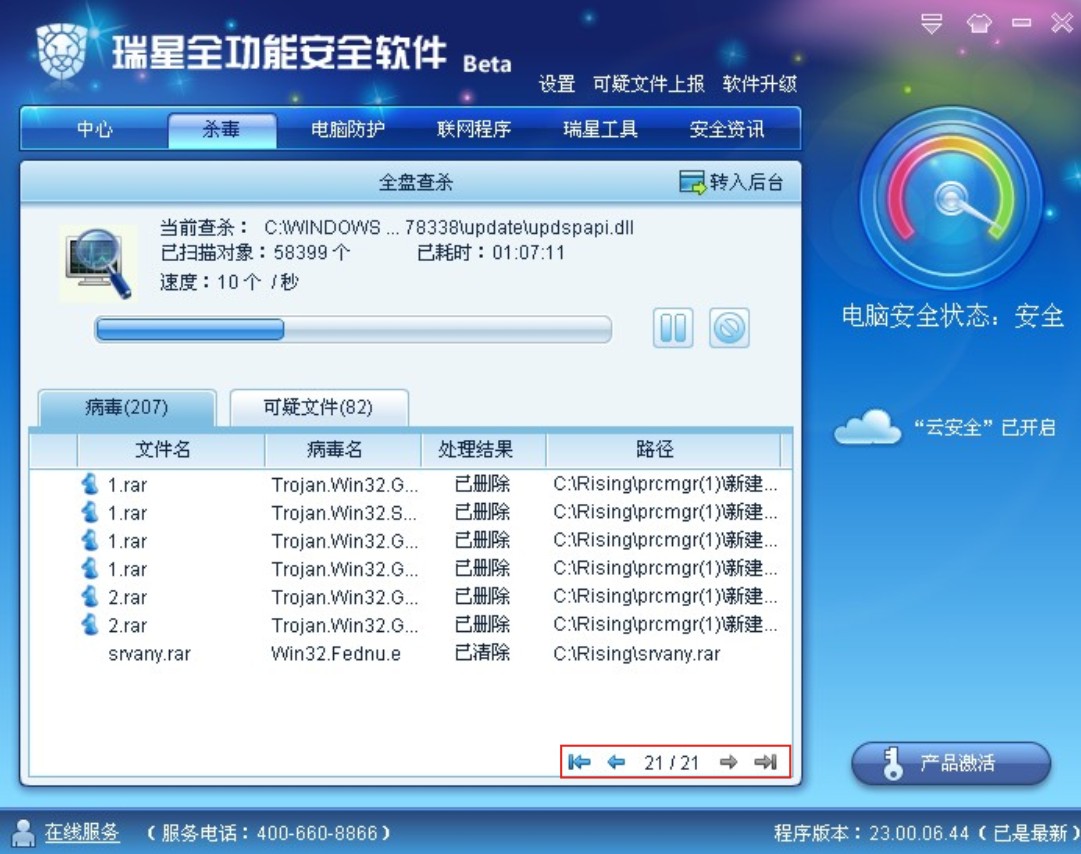Go to previous results page
Viewport: 1081px width, 854px height.
click(616, 762)
